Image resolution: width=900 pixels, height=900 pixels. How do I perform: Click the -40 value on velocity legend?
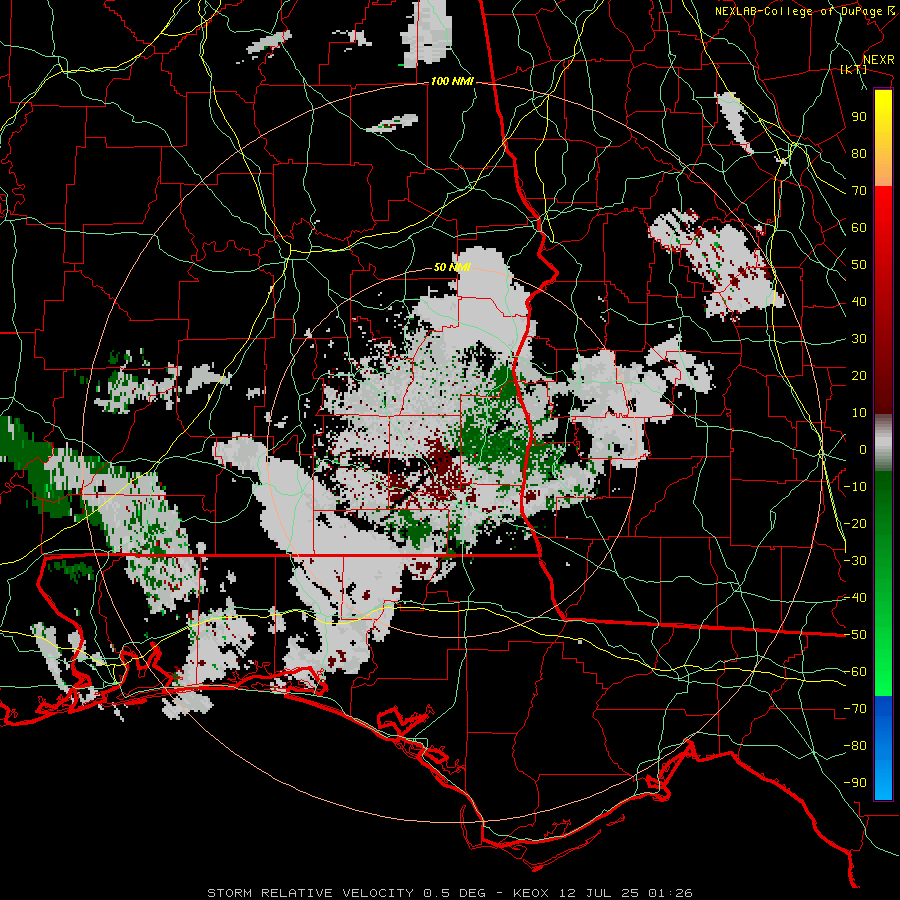click(x=855, y=598)
